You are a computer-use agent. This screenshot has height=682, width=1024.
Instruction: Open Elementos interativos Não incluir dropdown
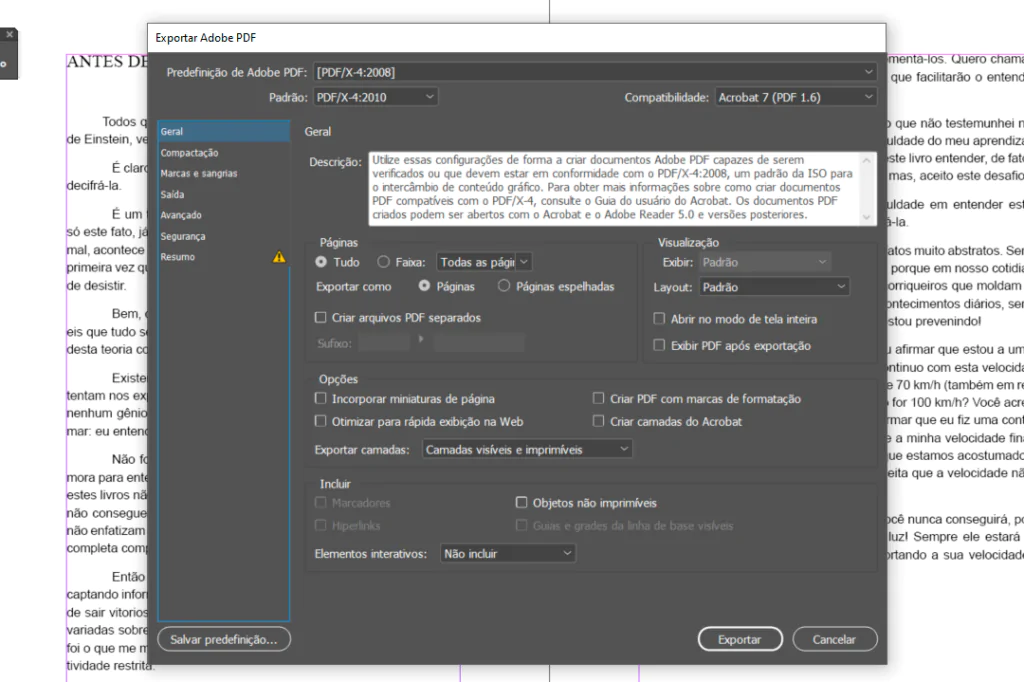(508, 553)
